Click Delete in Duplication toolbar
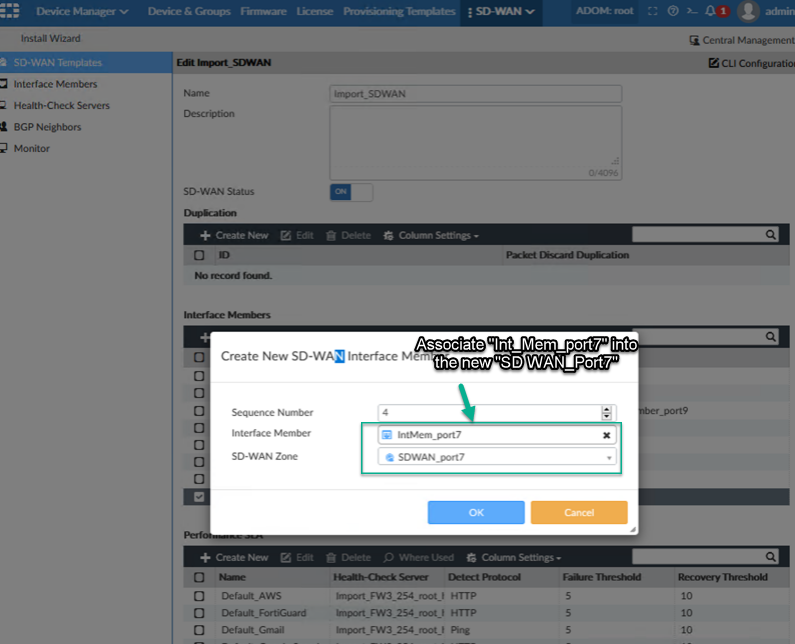 348,235
